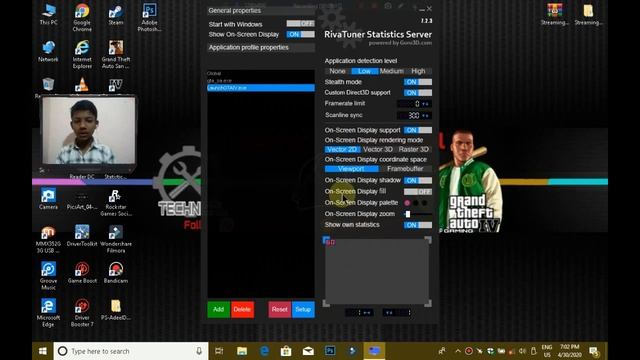This screenshot has height=360, width=640.
Task: Launch Microsoft Edge desktop shortcut
Action: pos(48,312)
